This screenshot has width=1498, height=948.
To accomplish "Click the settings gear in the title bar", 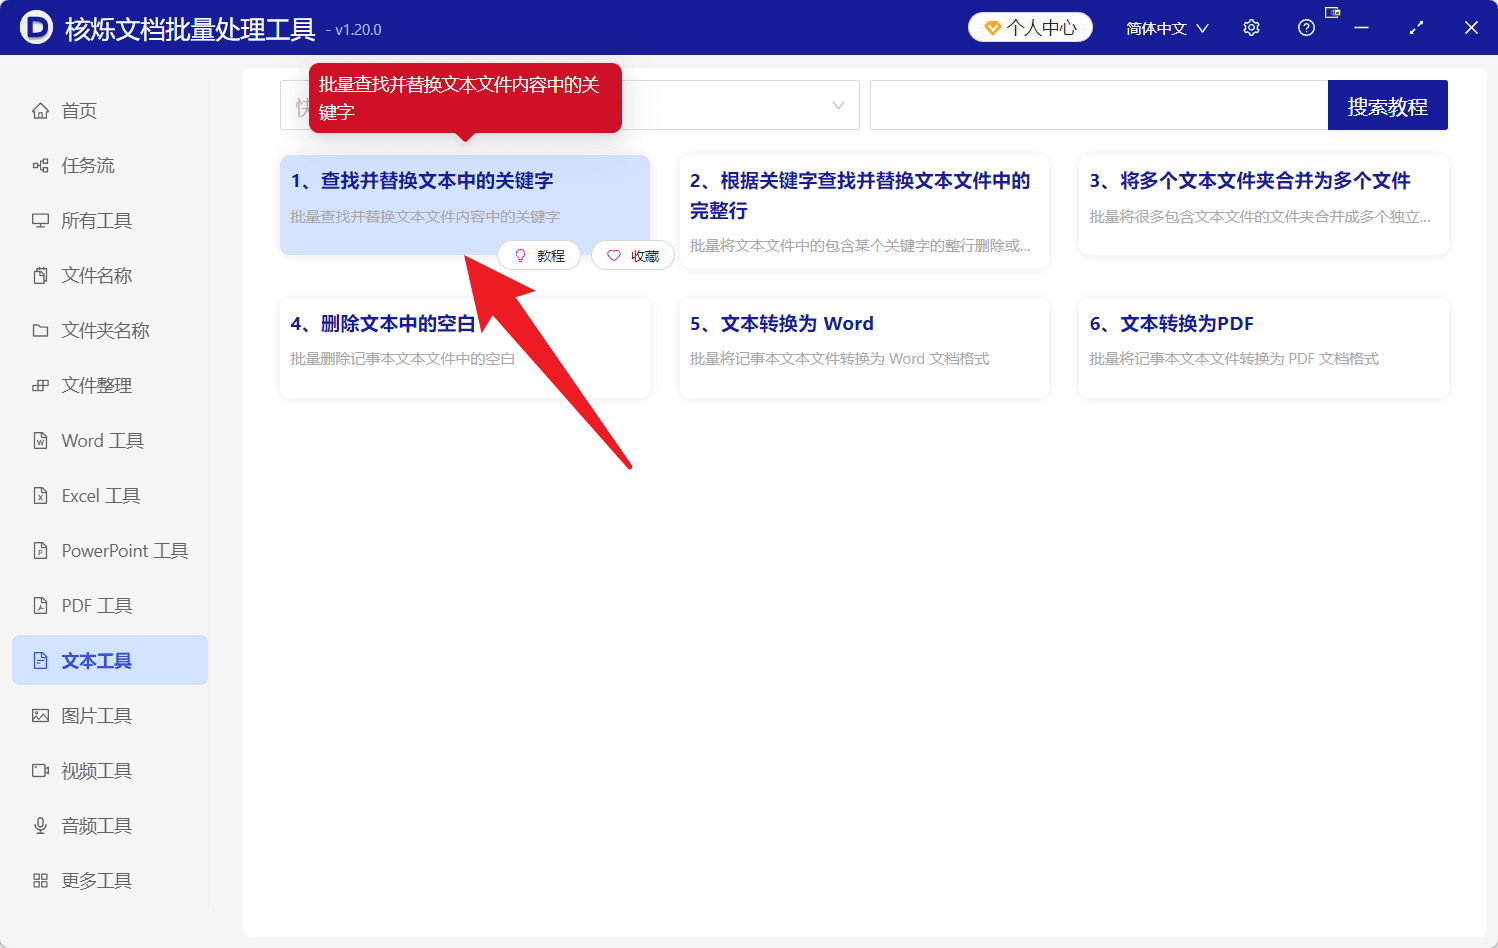I will point(1251,27).
